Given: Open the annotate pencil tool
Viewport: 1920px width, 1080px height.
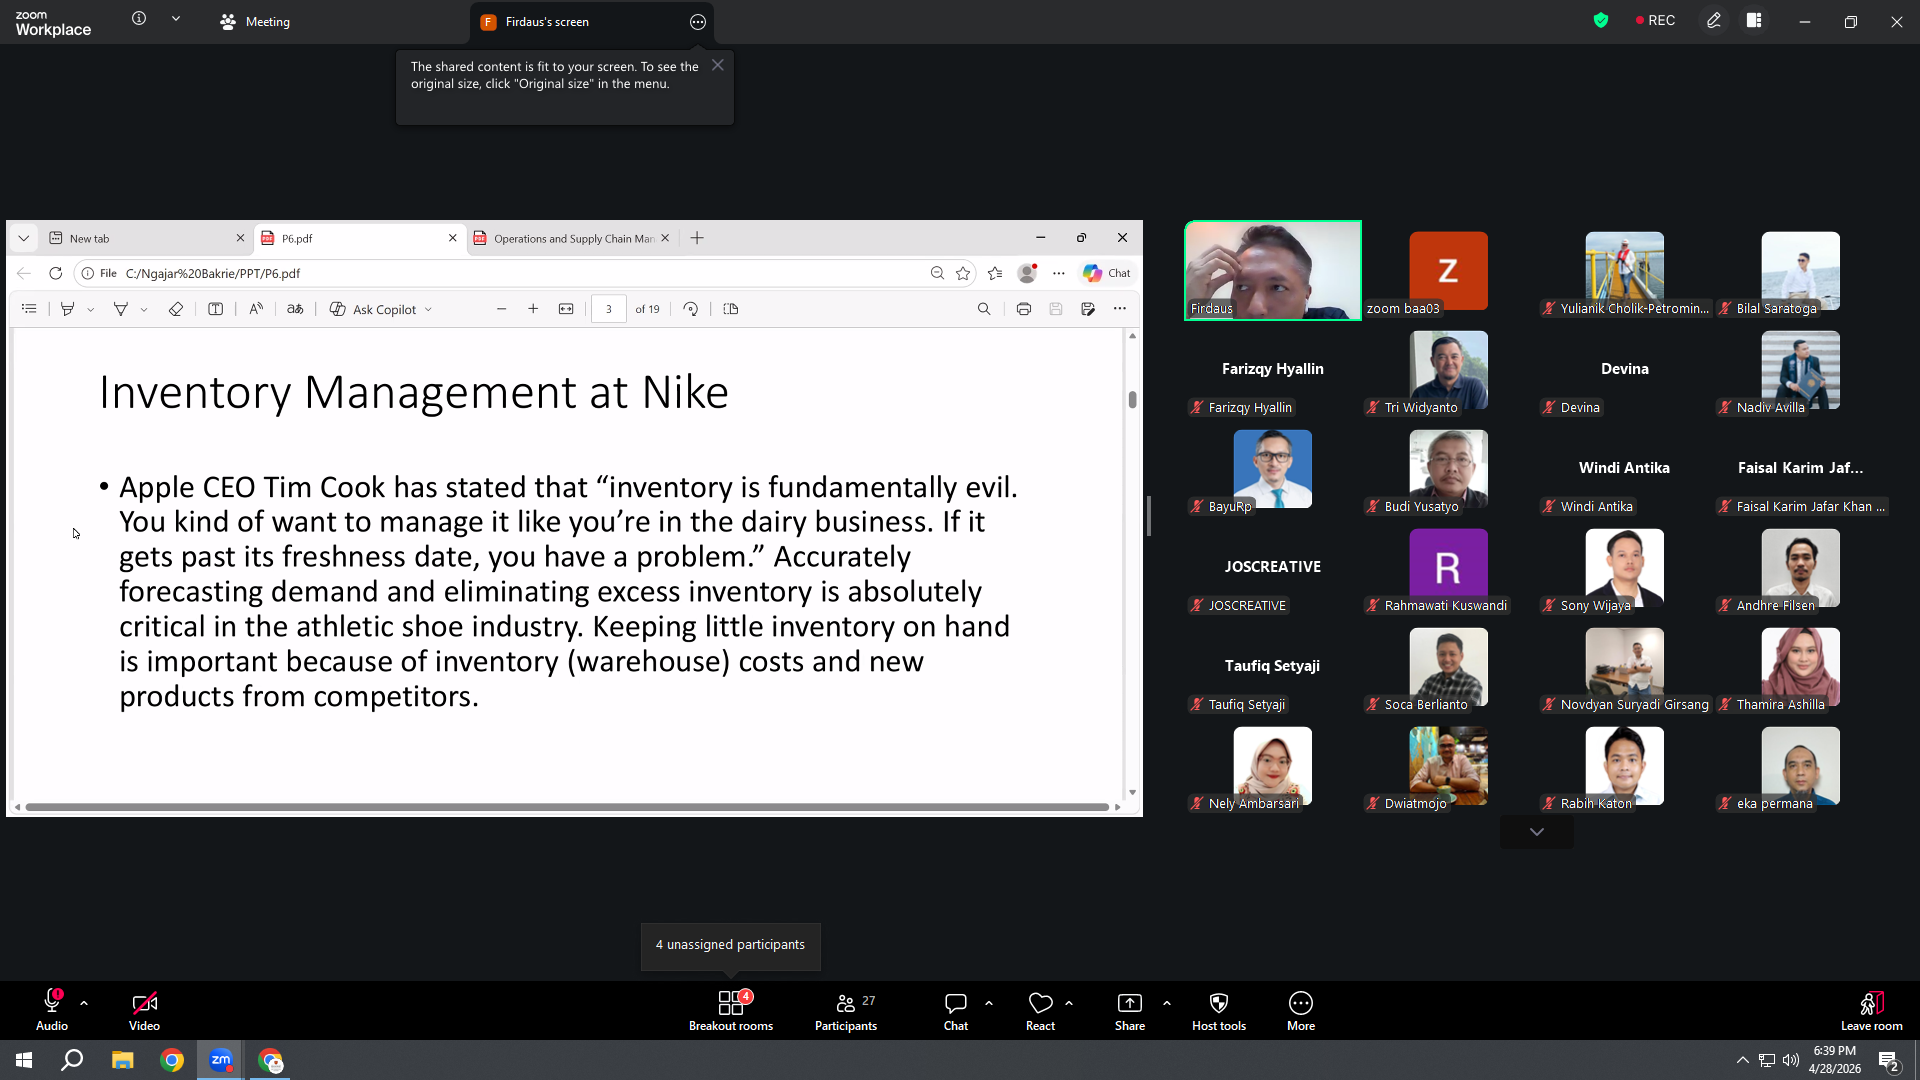Looking at the screenshot, I should click(x=1714, y=21).
